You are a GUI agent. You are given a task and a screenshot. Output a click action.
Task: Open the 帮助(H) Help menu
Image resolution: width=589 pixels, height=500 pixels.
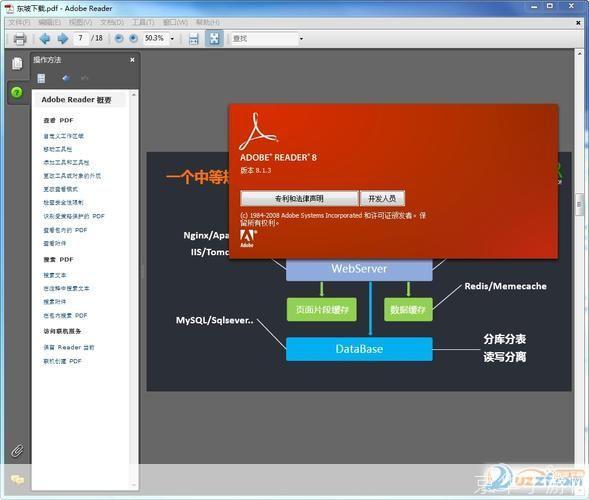[x=207, y=23]
